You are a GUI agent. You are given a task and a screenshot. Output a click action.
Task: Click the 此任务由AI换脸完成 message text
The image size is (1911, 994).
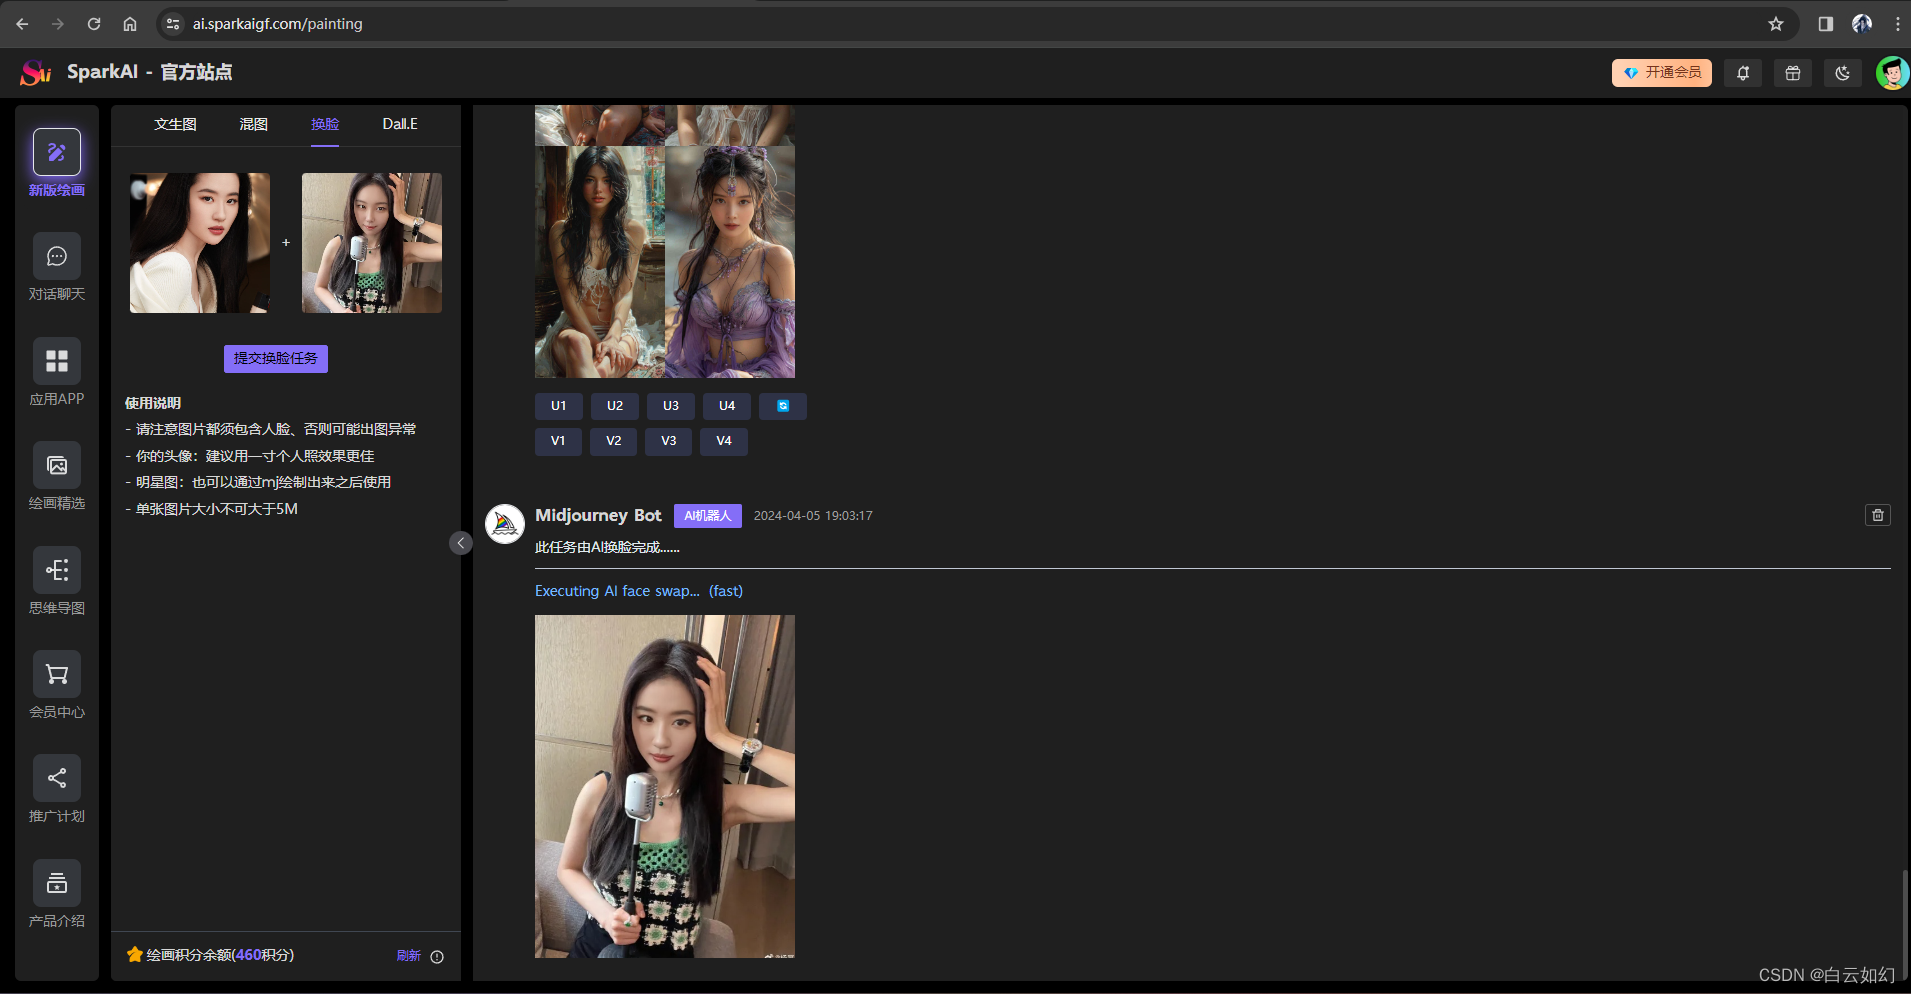pyautogui.click(x=607, y=547)
